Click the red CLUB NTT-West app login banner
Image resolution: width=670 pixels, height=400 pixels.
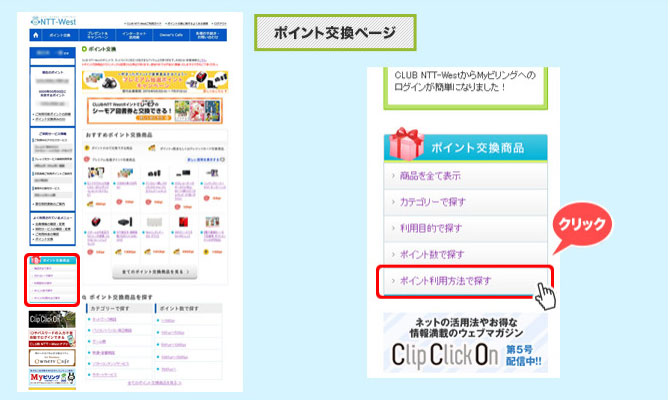coord(52,338)
